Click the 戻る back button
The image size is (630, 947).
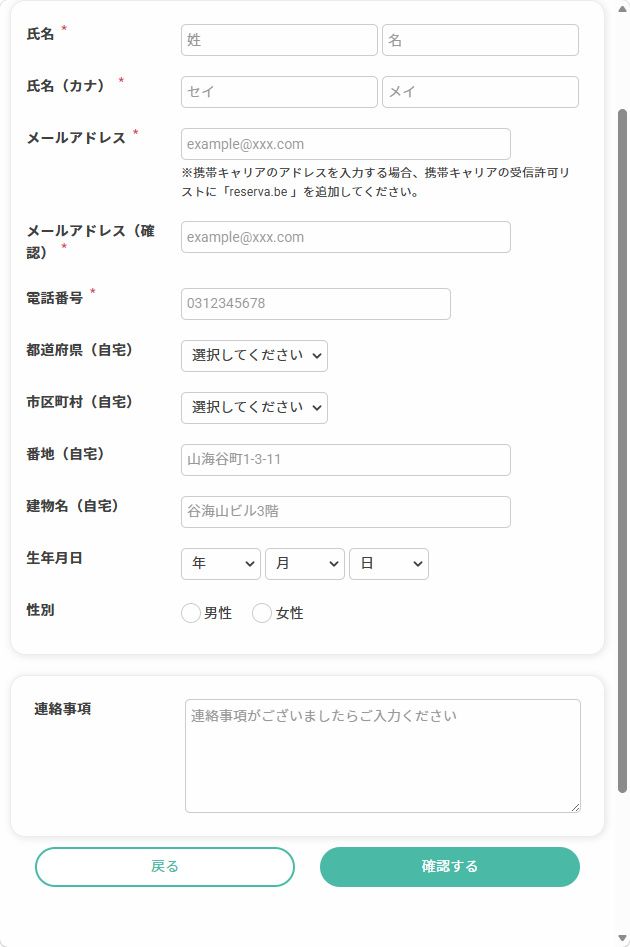click(165, 867)
